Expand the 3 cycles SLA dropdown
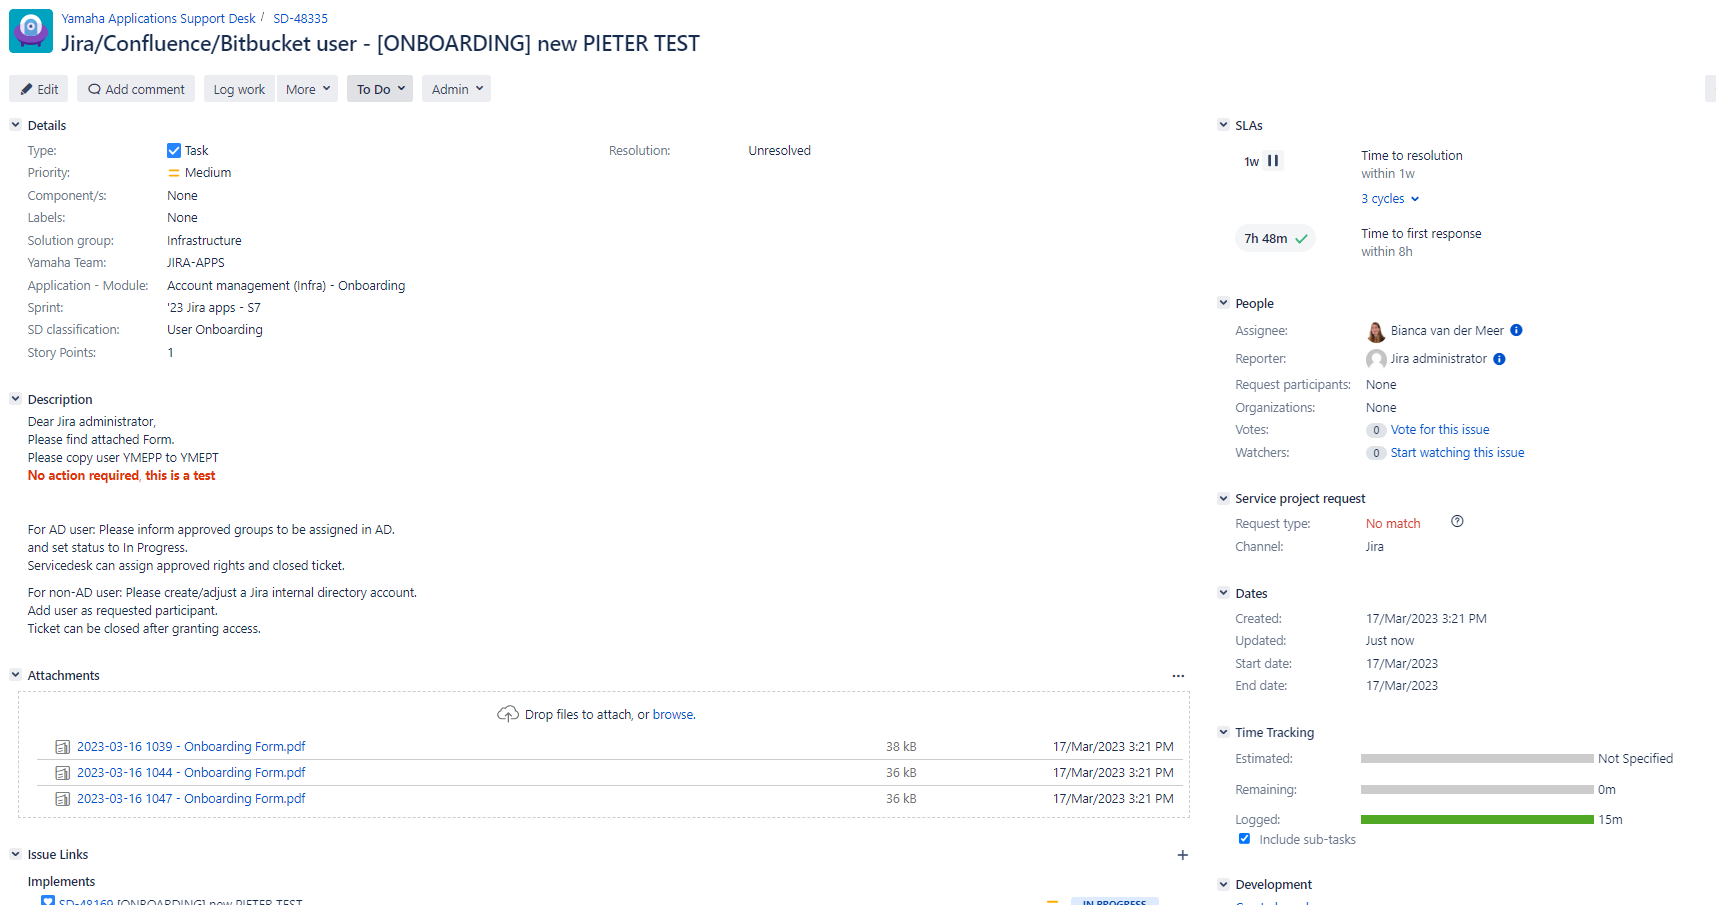This screenshot has height=905, width=1716. (x=1390, y=199)
